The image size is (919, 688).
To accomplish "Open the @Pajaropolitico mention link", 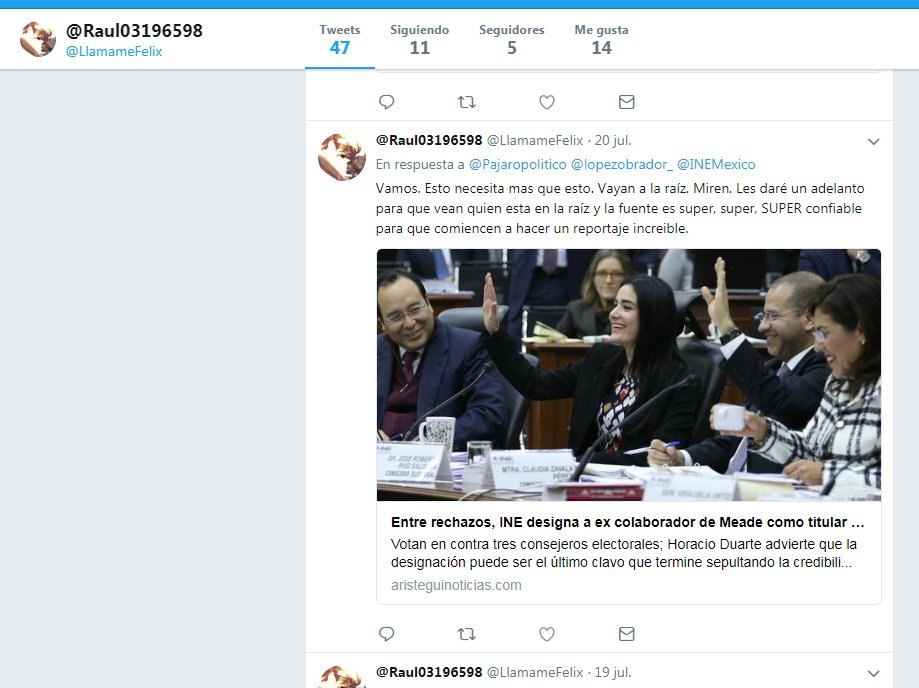I will coord(518,165).
